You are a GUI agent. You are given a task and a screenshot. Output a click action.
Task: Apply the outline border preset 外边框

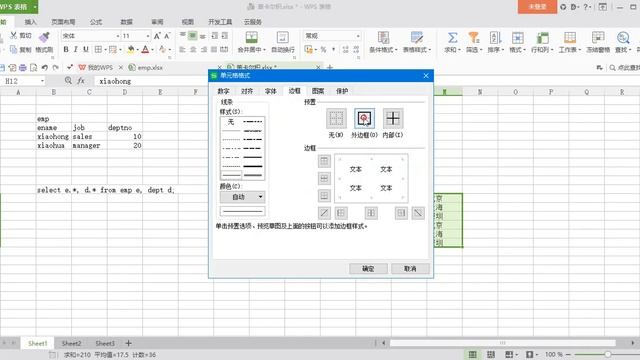point(364,118)
